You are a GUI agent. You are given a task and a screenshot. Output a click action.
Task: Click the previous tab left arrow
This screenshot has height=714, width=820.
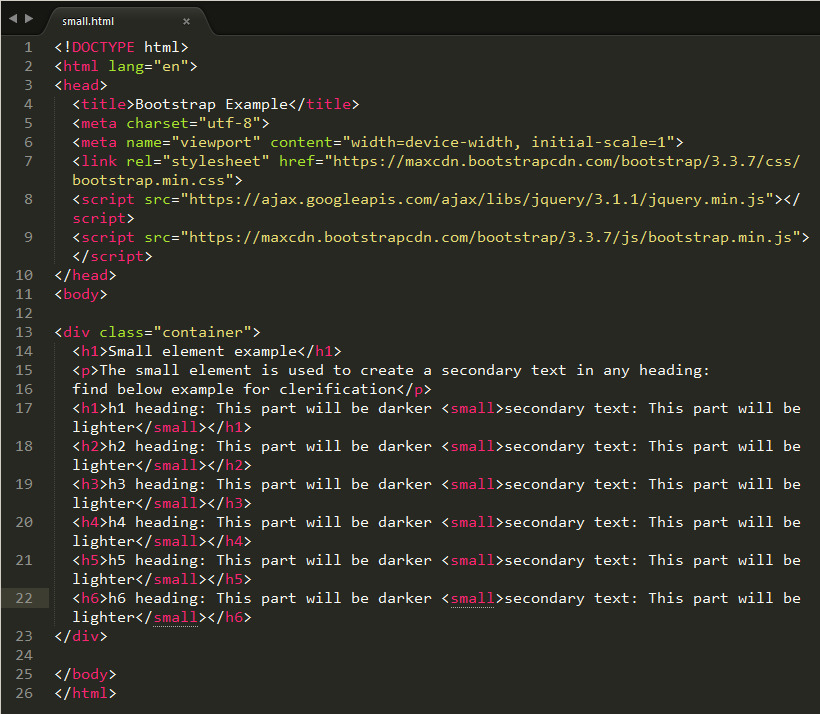pyautogui.click(x=13, y=19)
